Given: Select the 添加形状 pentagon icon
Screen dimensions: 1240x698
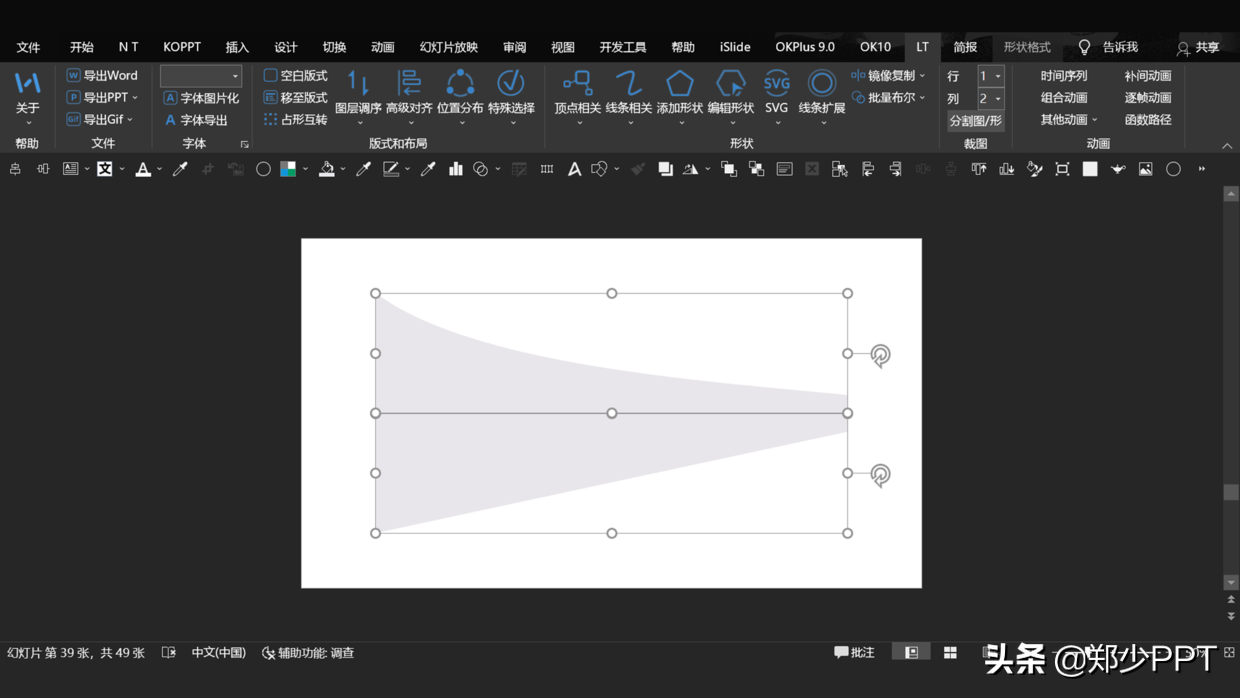Looking at the screenshot, I should (x=680, y=84).
